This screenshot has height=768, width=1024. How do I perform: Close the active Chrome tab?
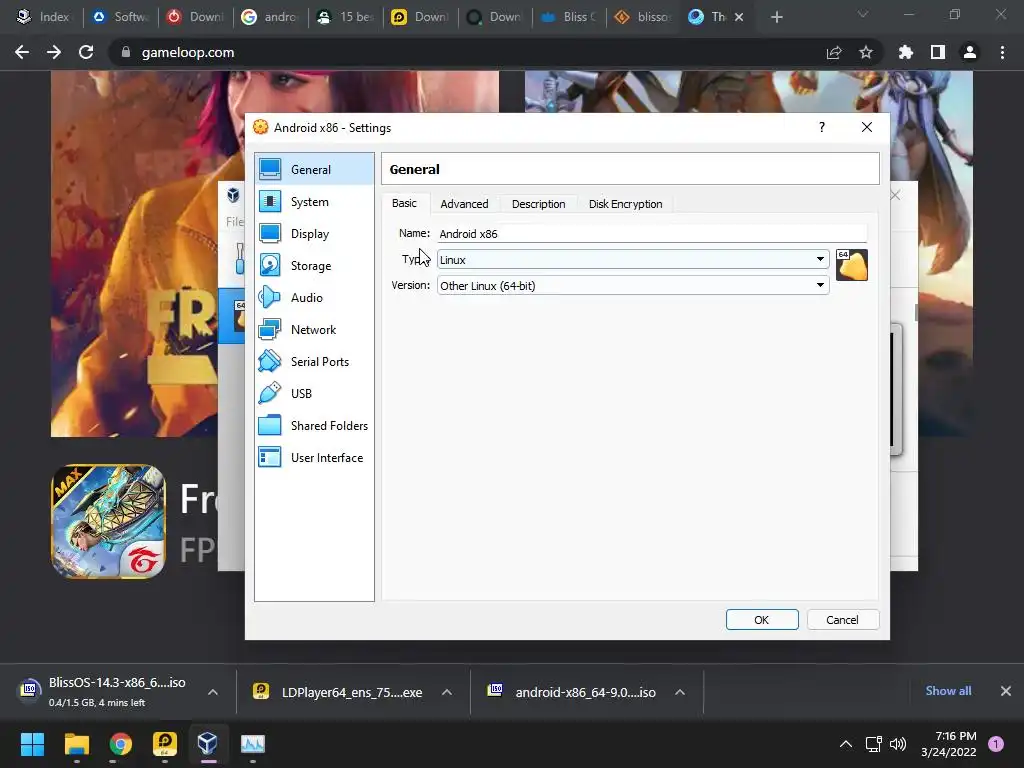click(739, 17)
